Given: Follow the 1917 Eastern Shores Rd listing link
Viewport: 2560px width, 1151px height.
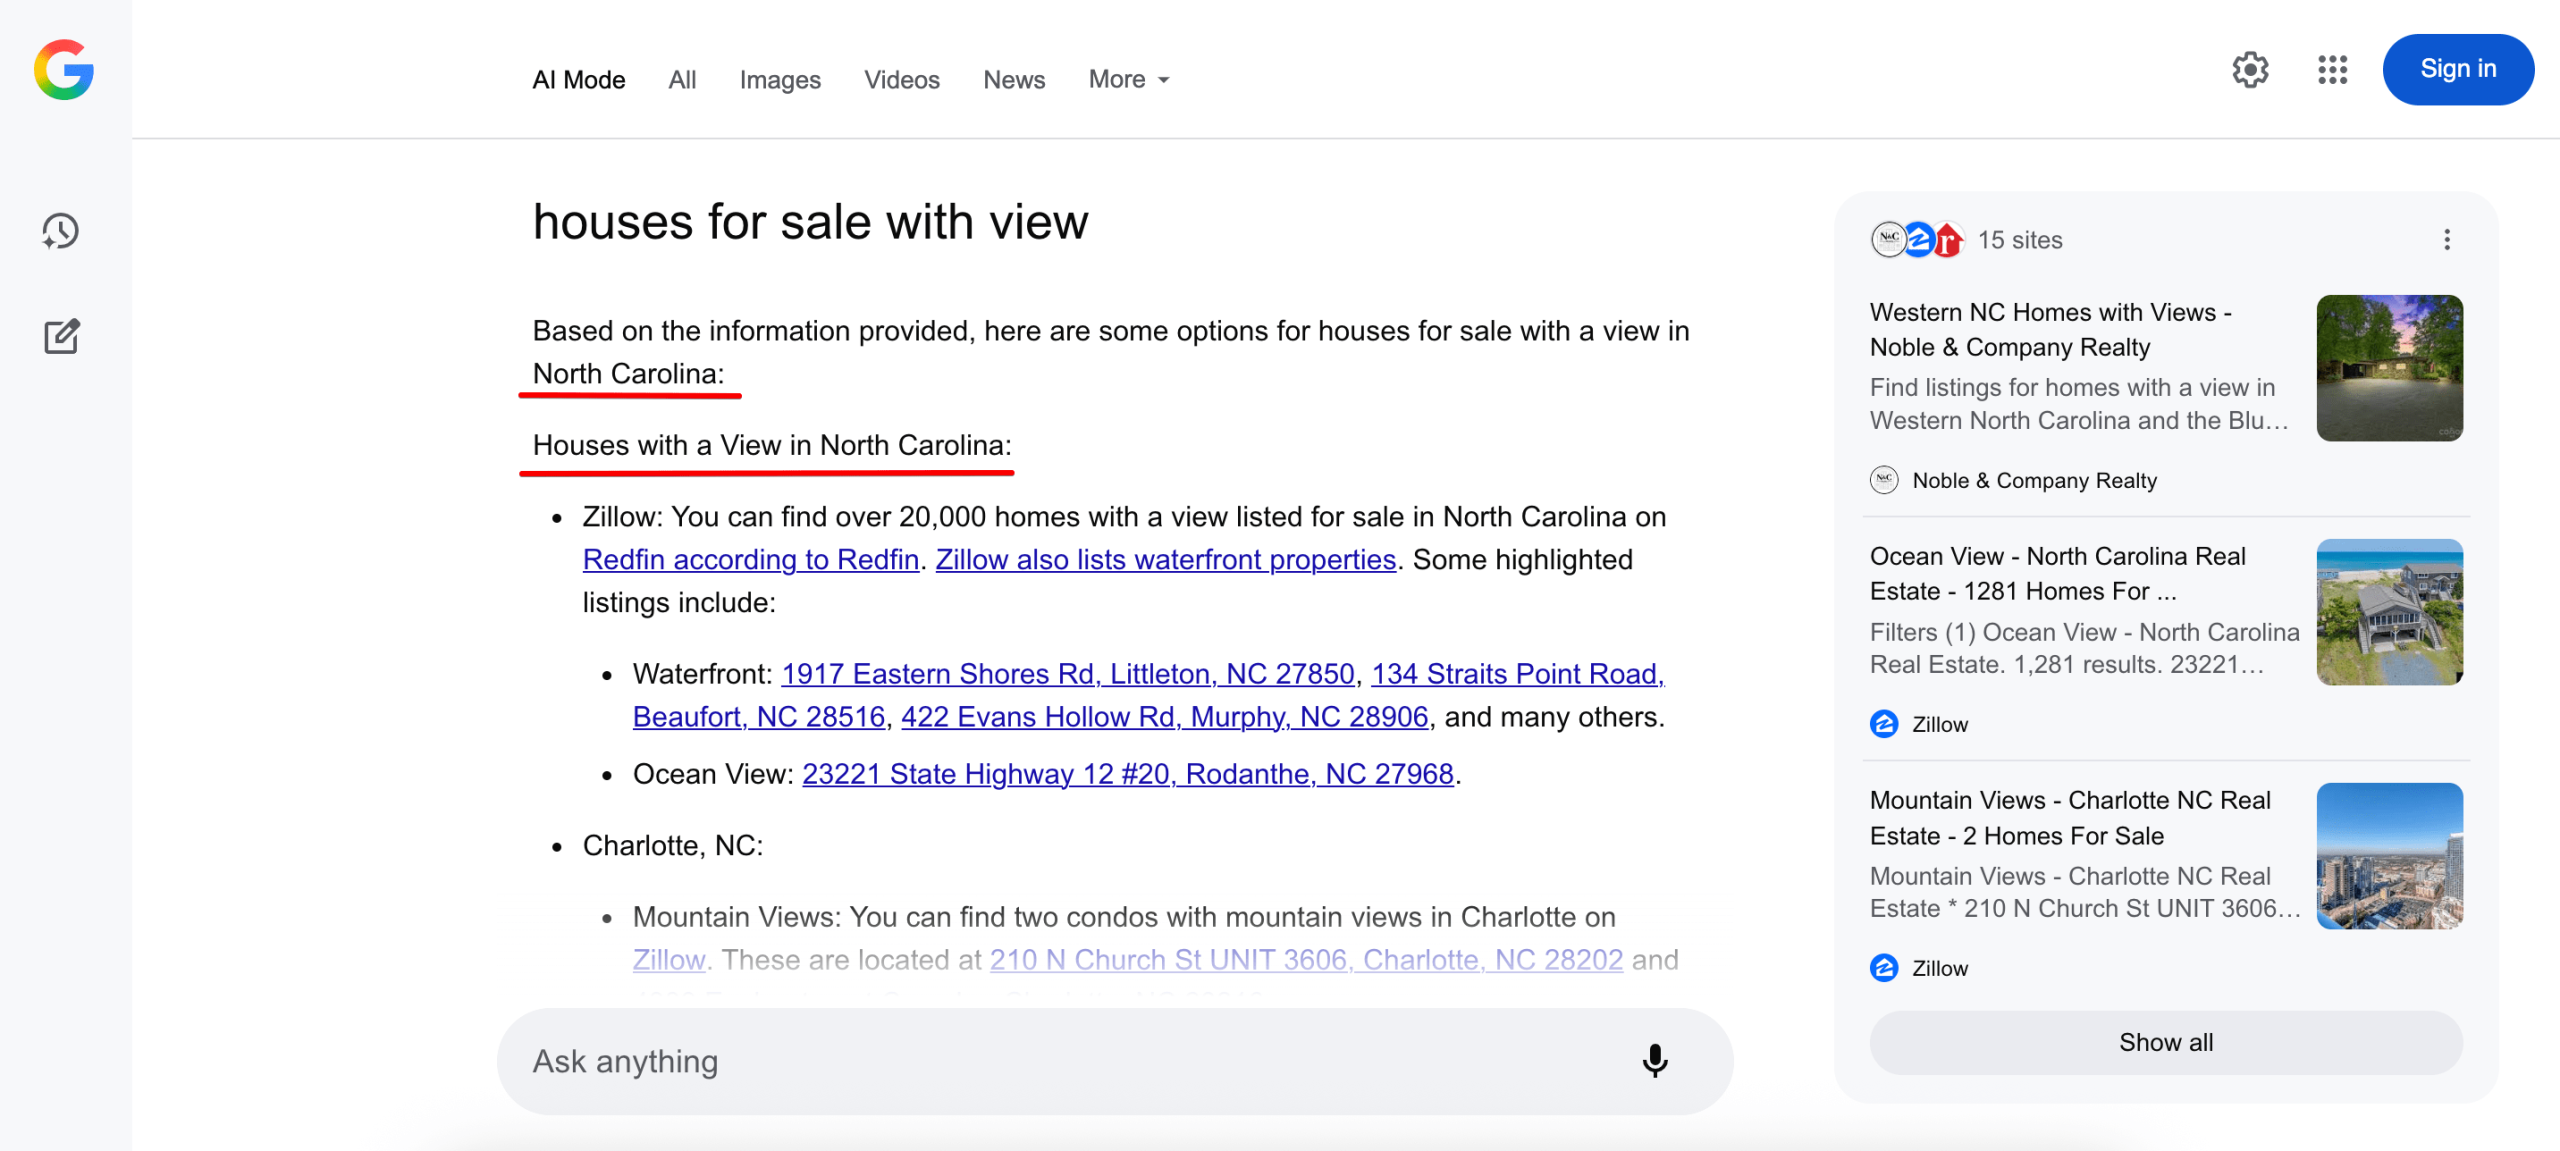Looking at the screenshot, I should pyautogui.click(x=1069, y=674).
